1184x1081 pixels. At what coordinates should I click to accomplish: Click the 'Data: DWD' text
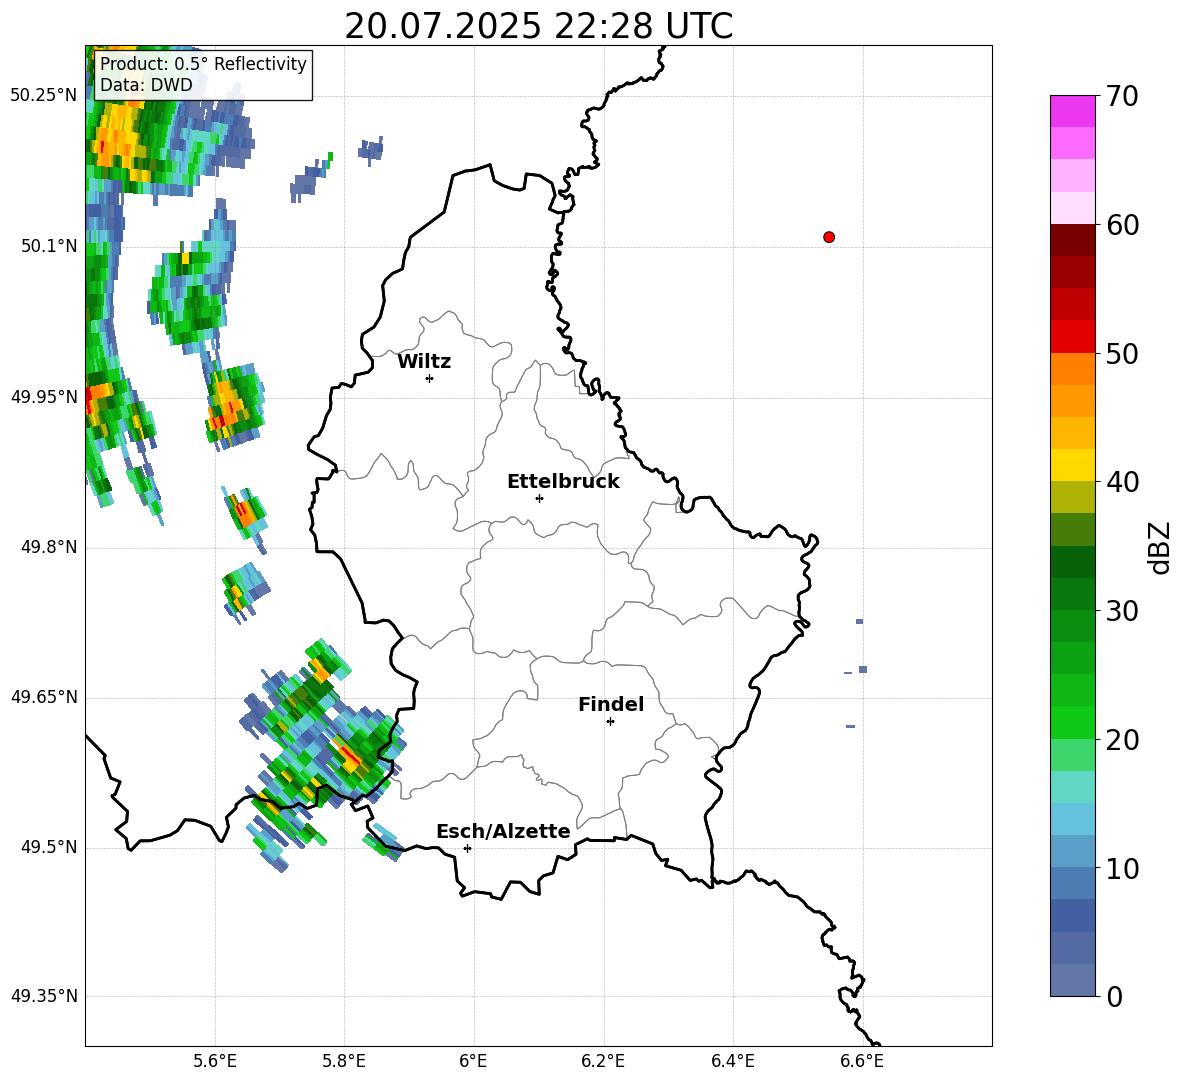146,85
